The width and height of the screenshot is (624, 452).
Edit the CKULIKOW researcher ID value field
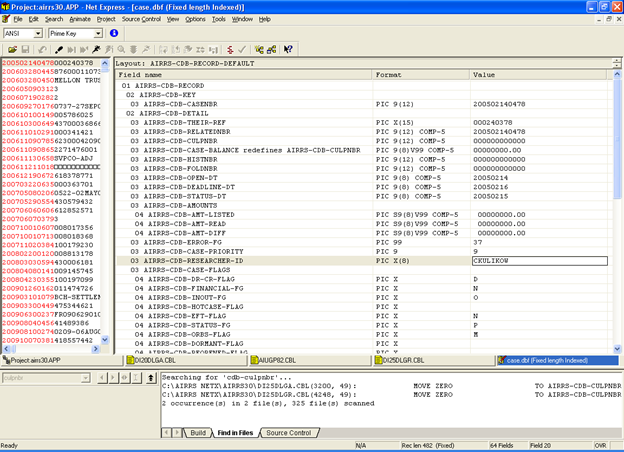538,260
